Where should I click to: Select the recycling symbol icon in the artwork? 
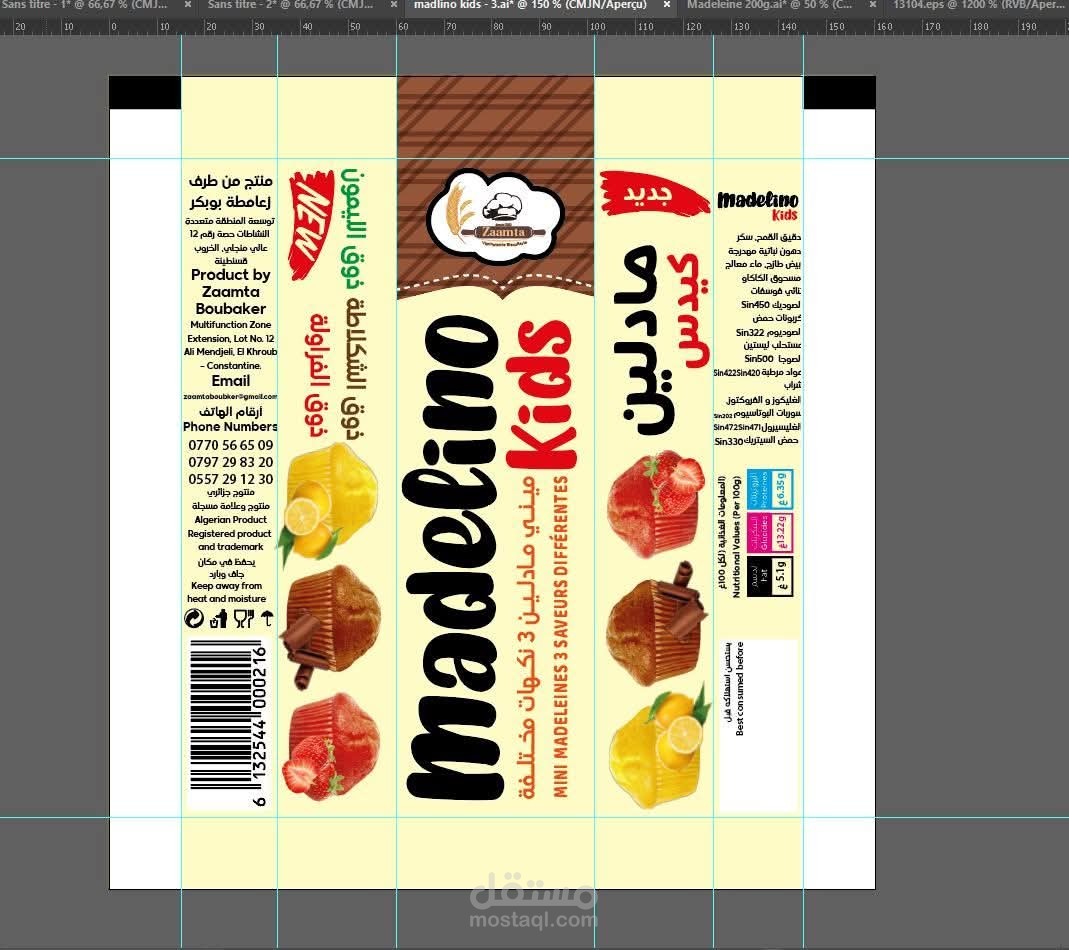tap(194, 619)
